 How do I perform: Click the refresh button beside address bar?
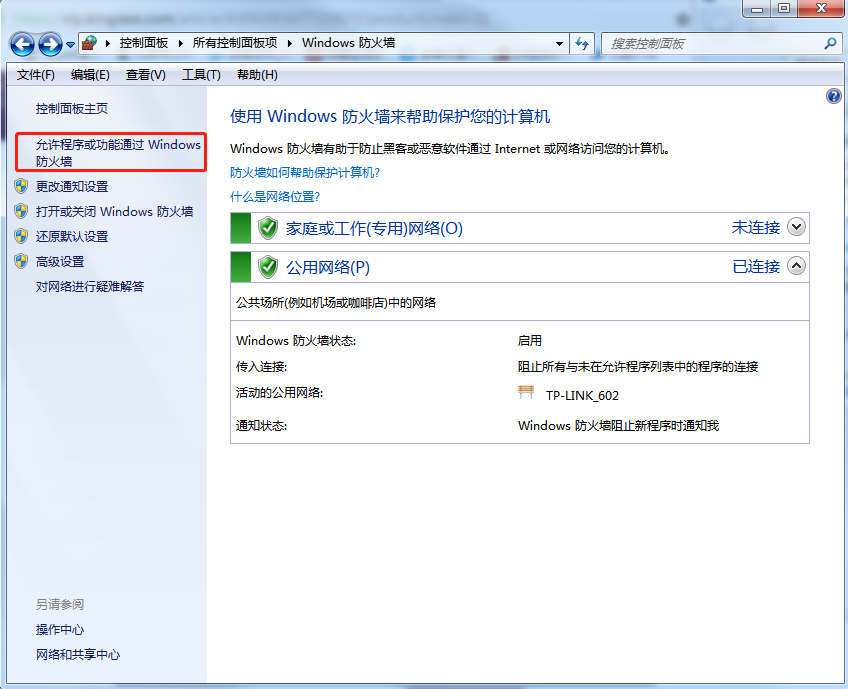click(x=582, y=43)
